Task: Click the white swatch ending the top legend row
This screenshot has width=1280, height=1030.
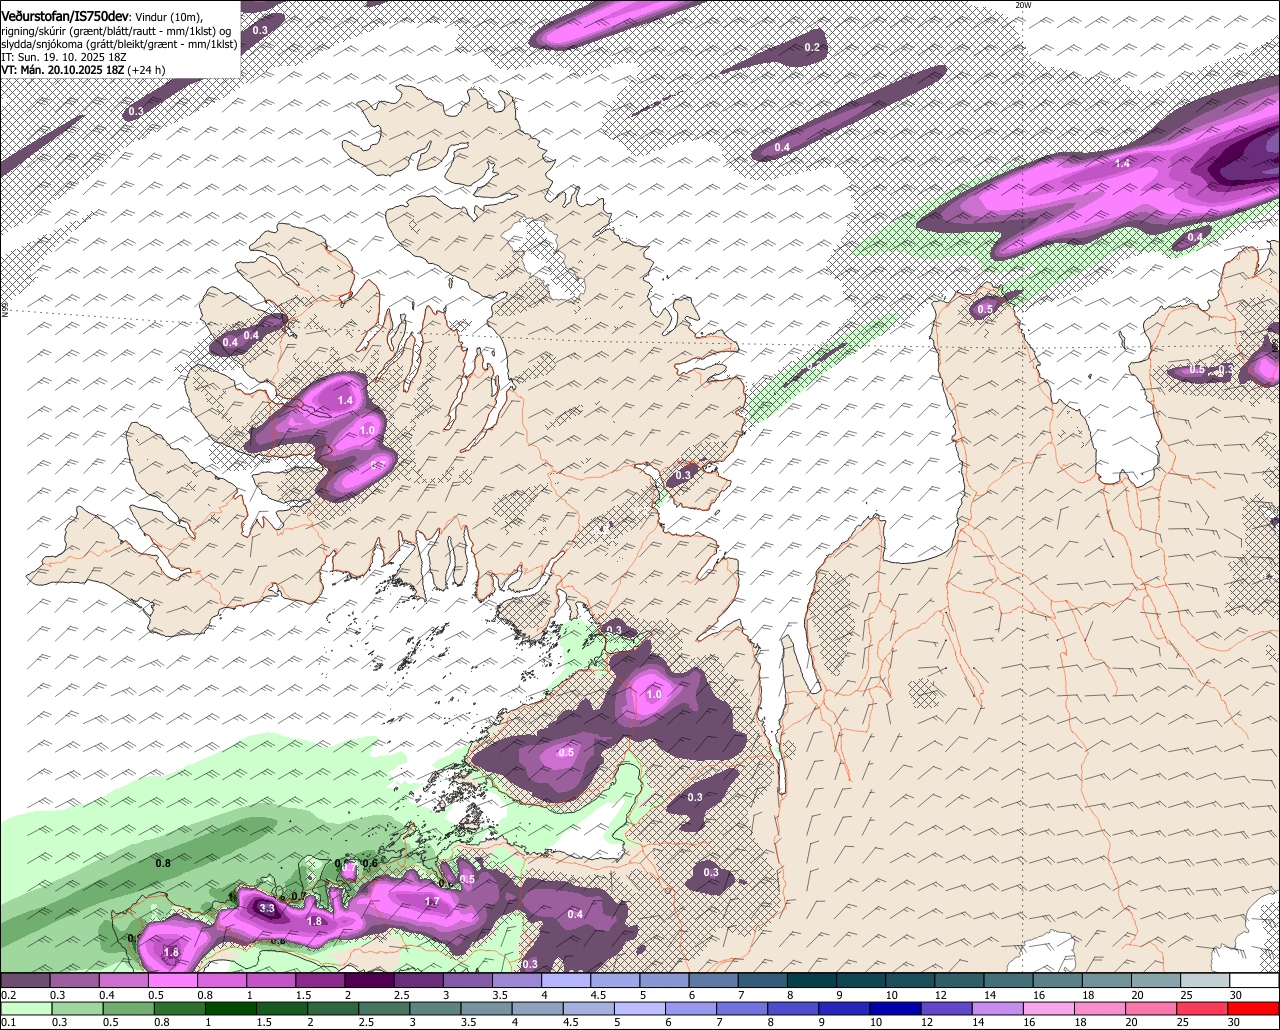Action: click(1254, 981)
